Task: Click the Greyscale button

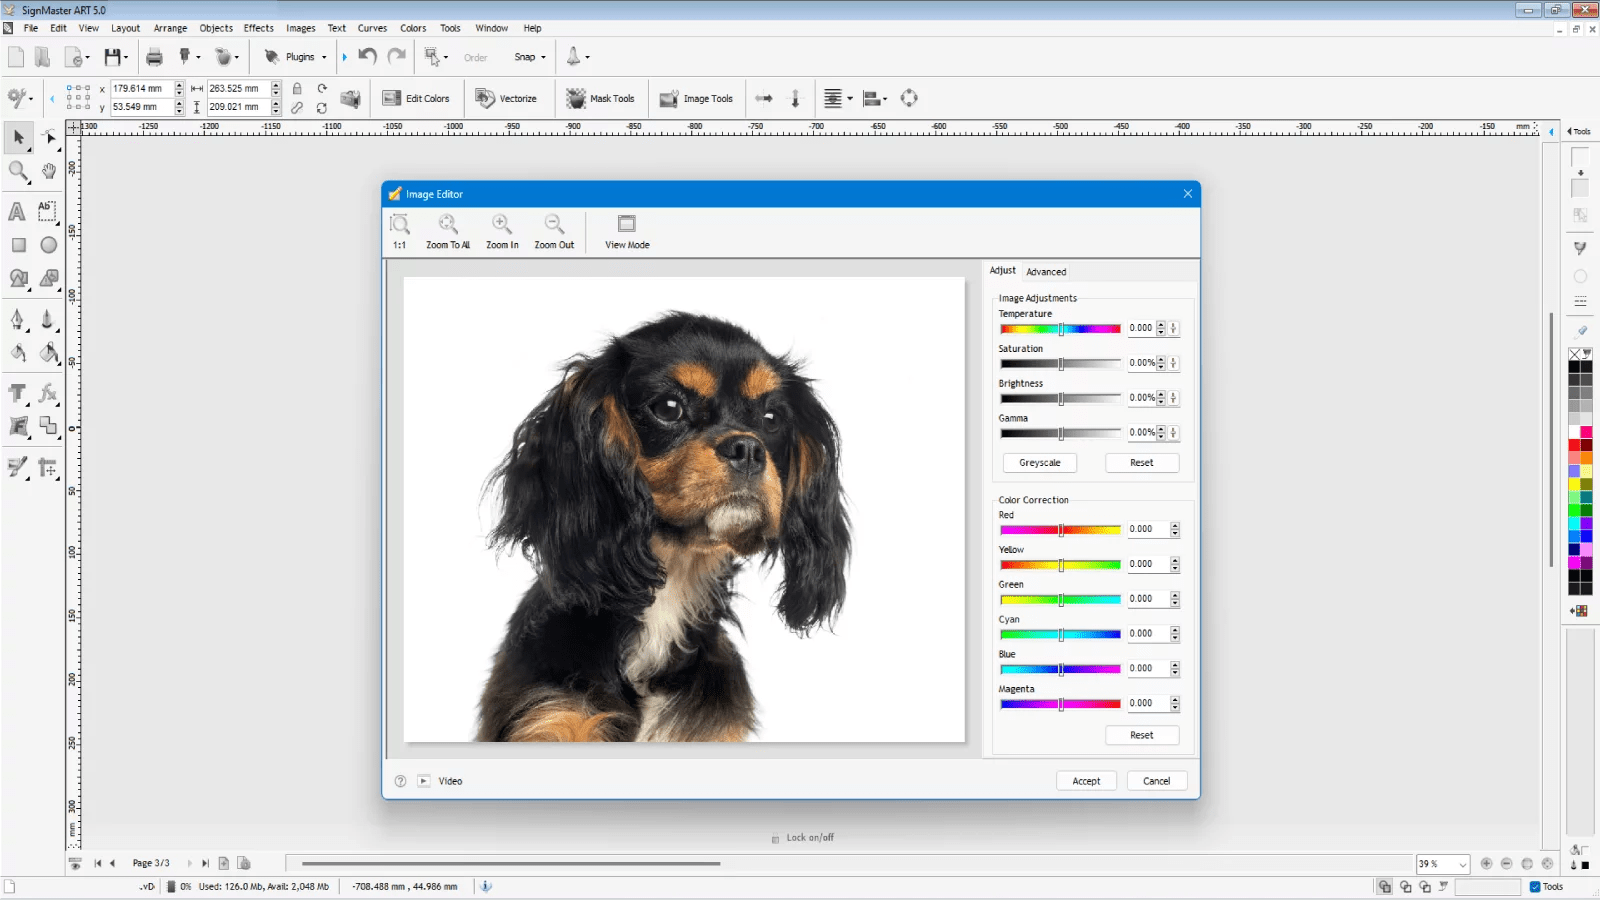Action: point(1040,463)
